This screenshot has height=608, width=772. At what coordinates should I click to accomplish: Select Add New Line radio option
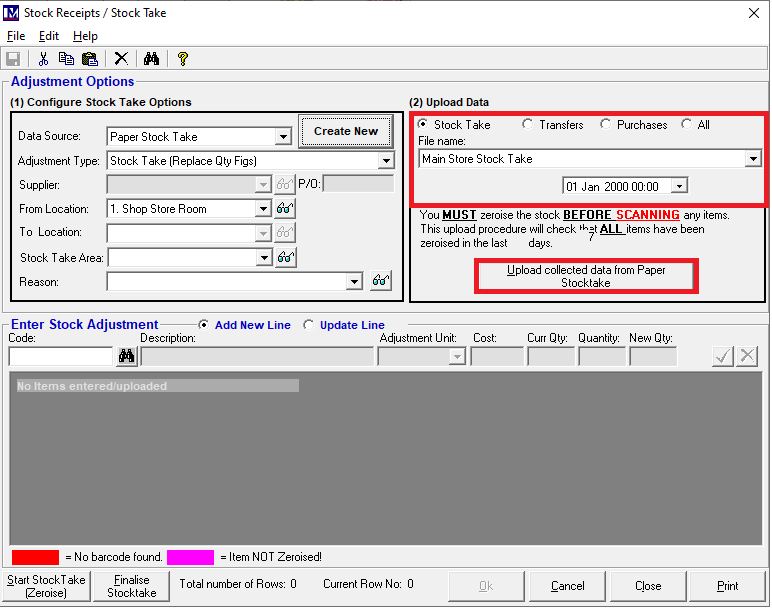(x=203, y=325)
